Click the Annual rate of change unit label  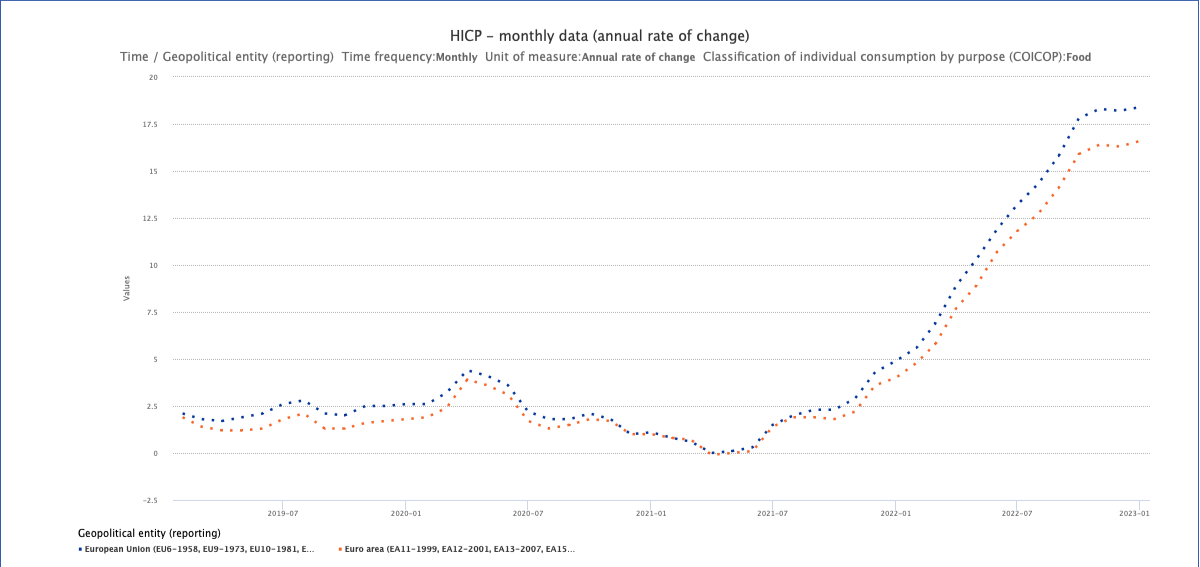point(638,57)
